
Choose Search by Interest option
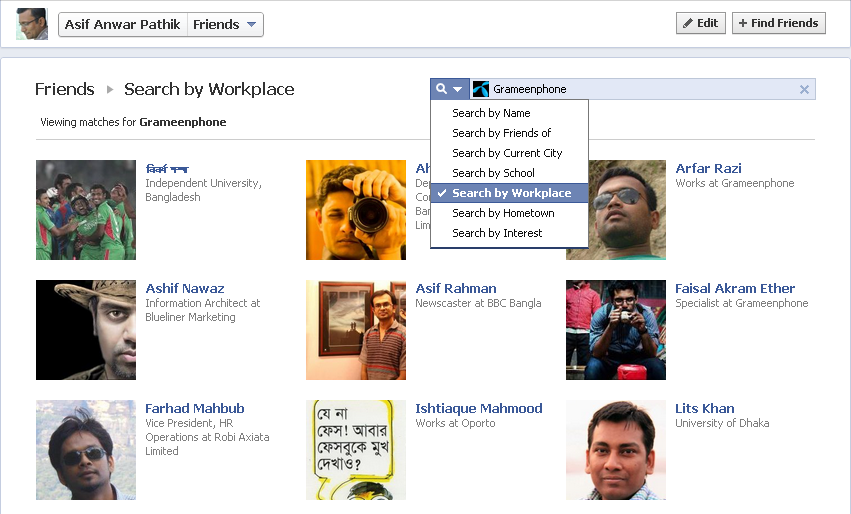point(509,233)
